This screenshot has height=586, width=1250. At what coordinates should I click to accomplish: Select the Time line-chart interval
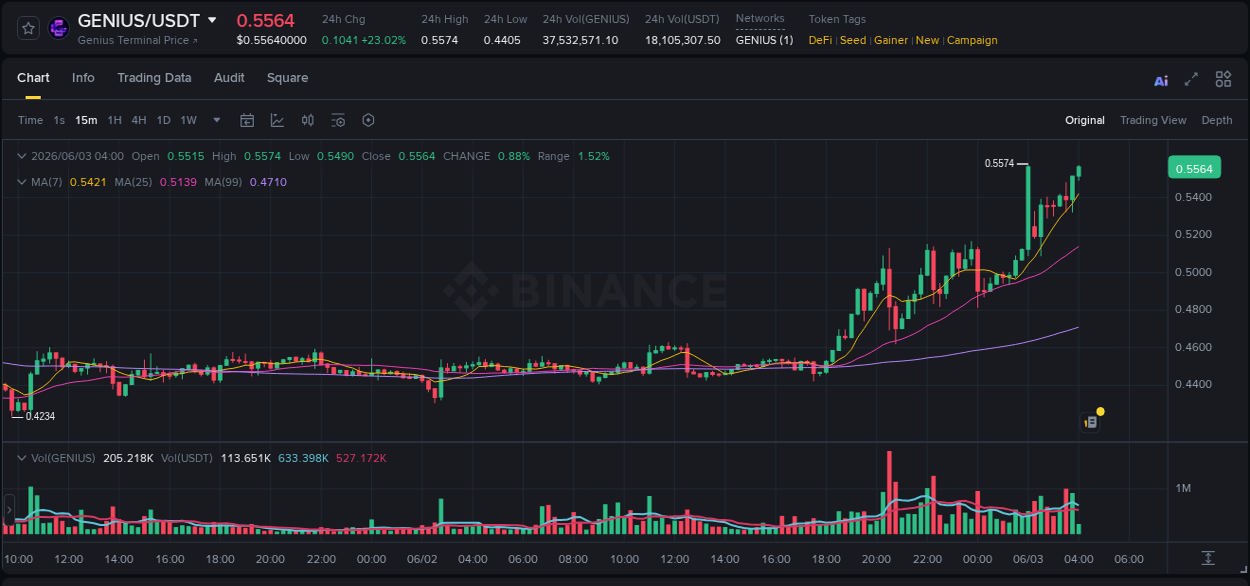pos(30,120)
